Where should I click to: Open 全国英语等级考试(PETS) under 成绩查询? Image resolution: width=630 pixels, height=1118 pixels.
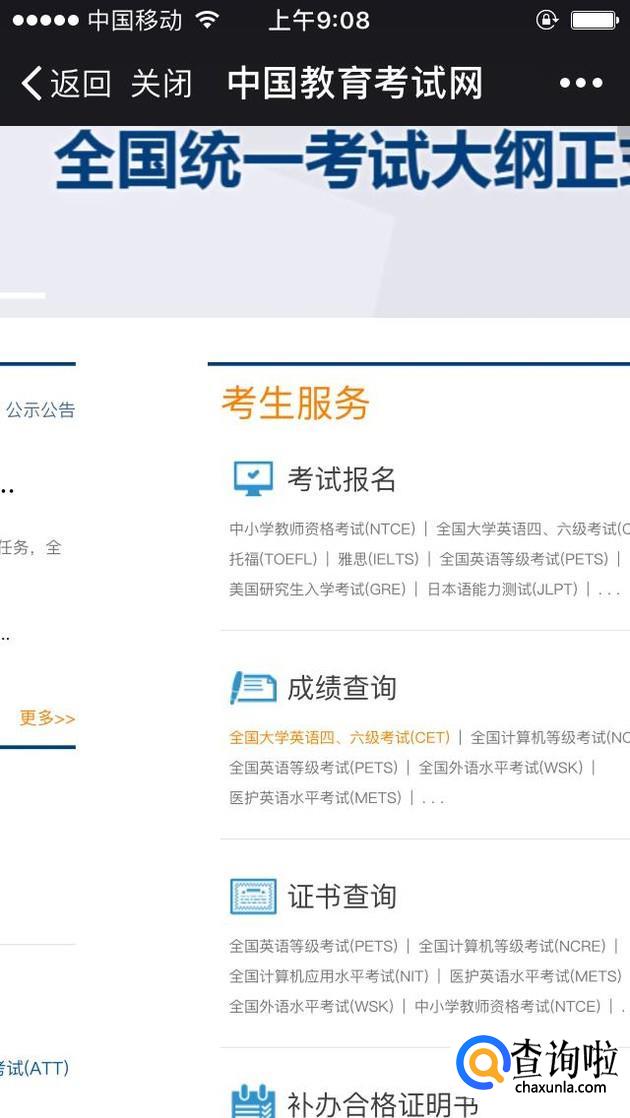[314, 767]
